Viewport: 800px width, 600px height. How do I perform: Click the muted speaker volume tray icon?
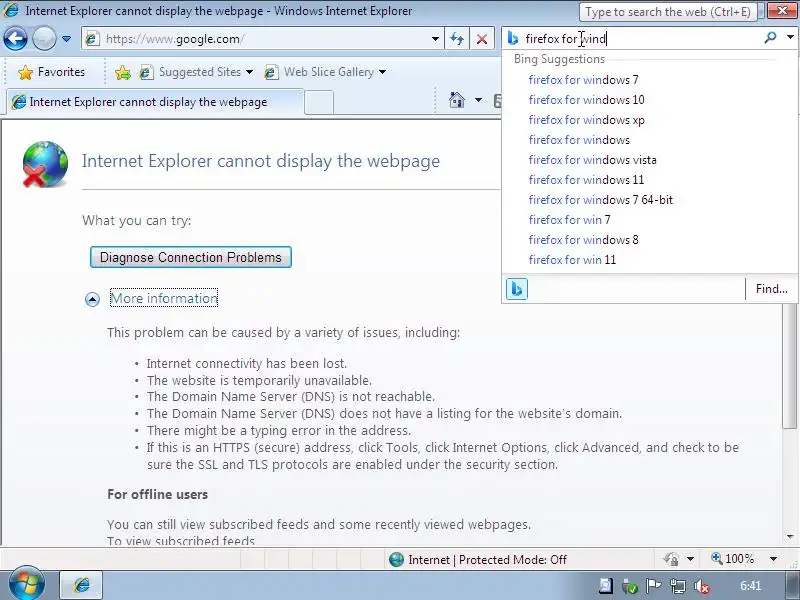702,586
